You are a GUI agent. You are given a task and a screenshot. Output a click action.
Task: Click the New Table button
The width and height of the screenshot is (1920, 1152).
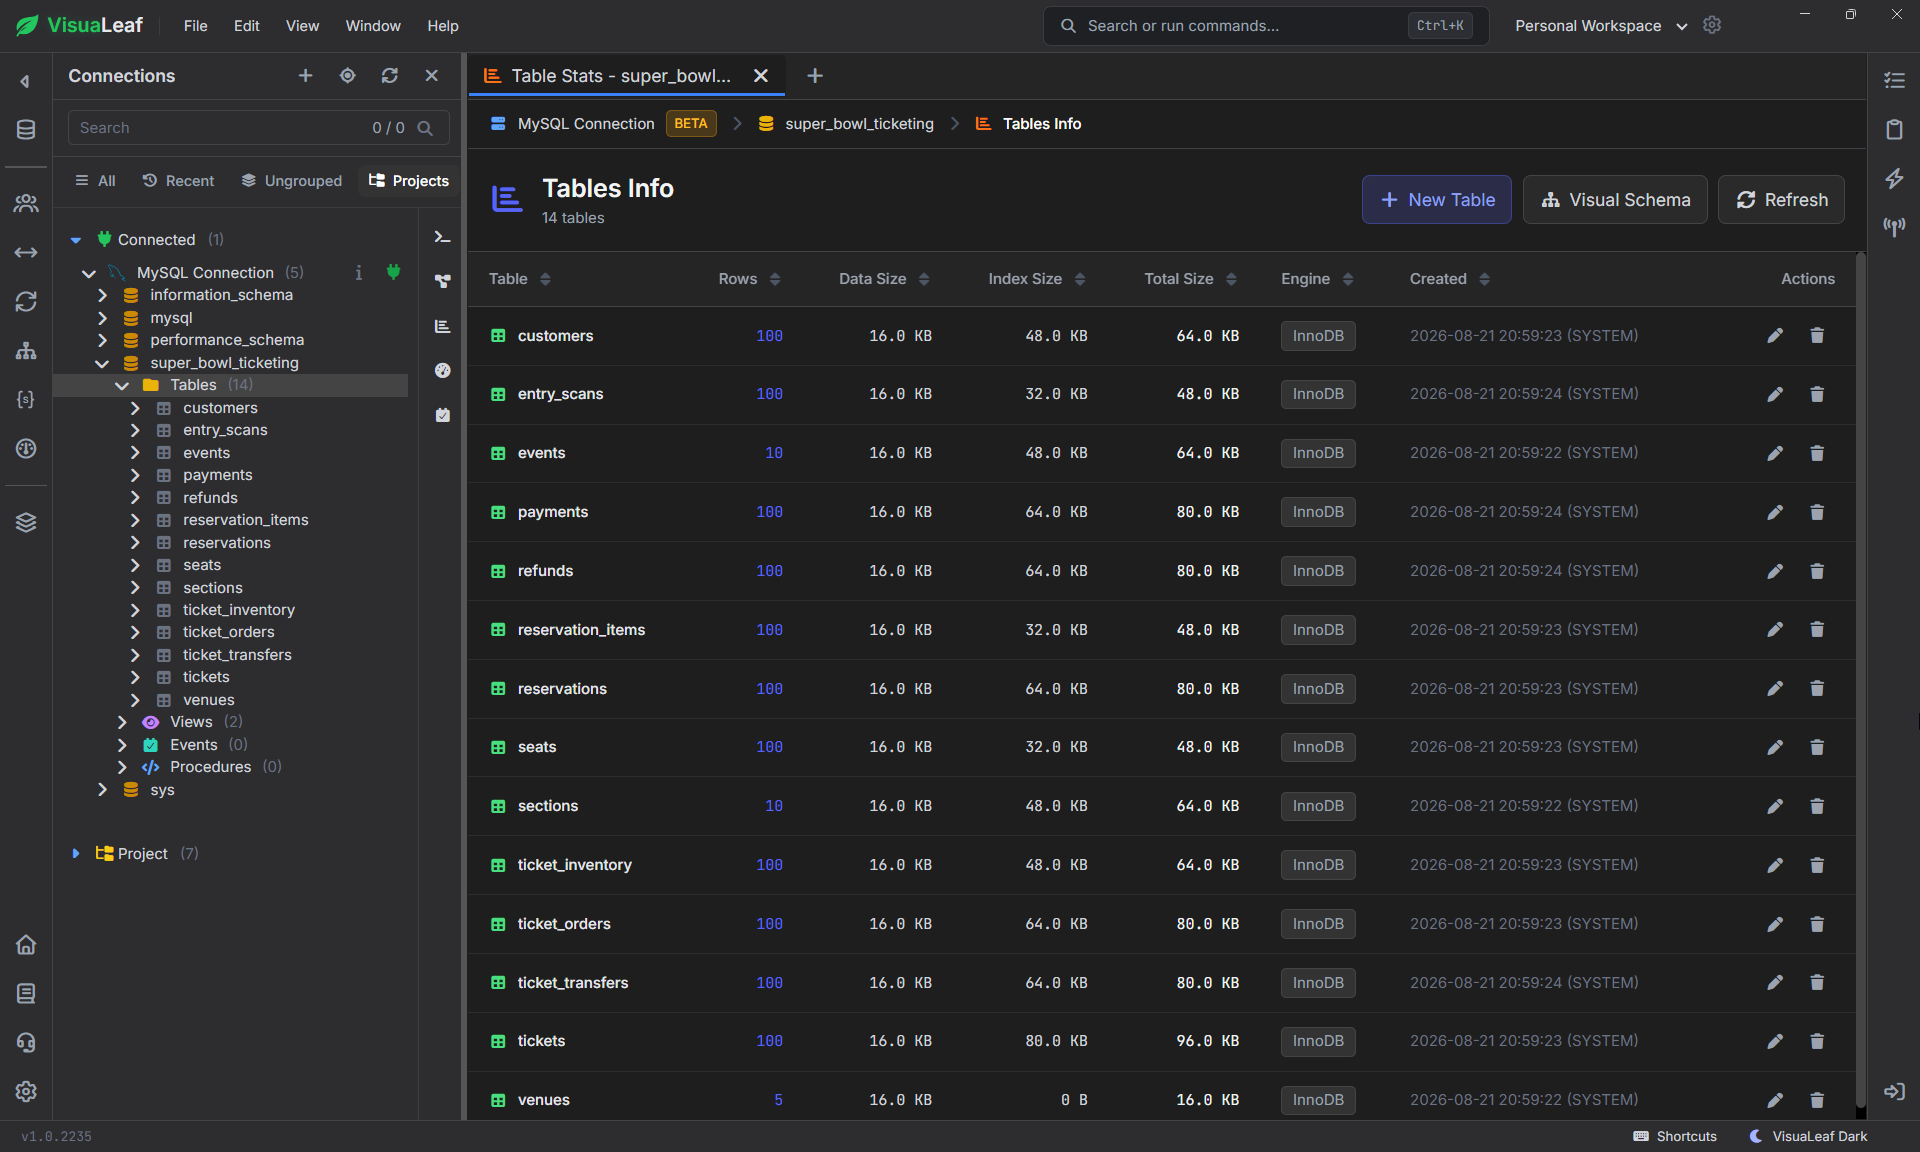(1436, 200)
